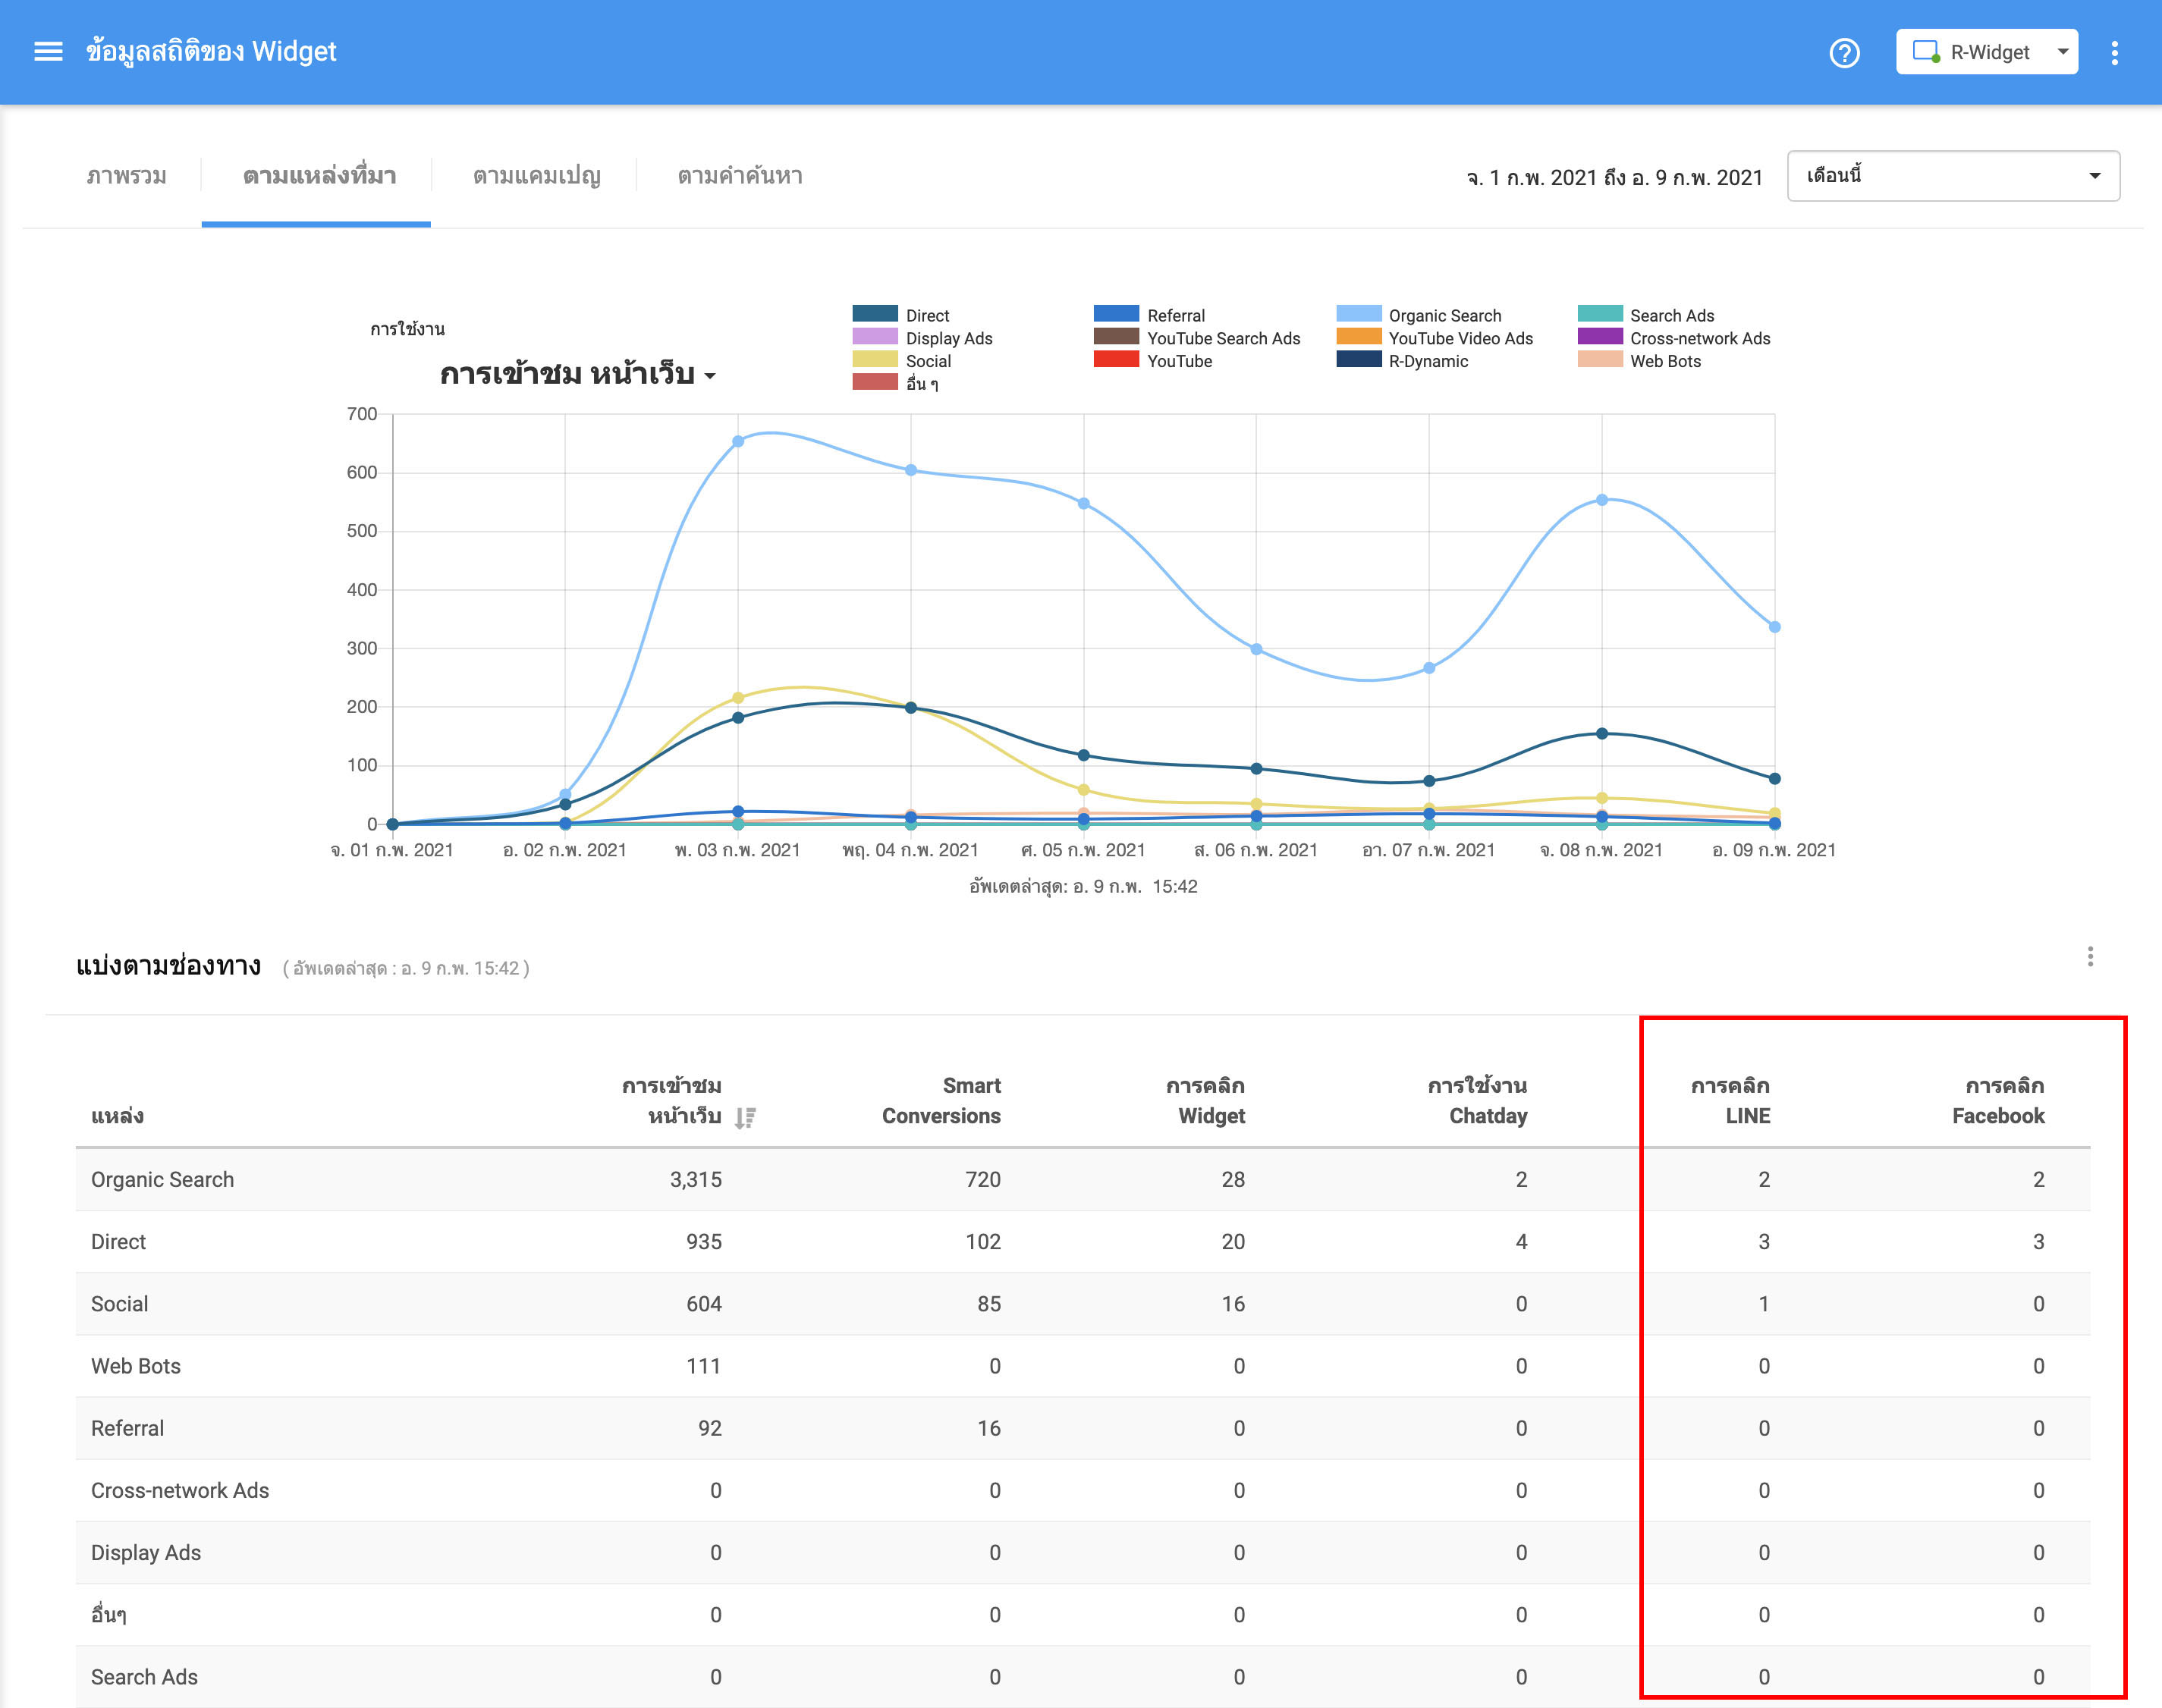The width and height of the screenshot is (2162, 1708).
Task: Hide the Direct series via its legend entry
Action: pyautogui.click(x=927, y=315)
